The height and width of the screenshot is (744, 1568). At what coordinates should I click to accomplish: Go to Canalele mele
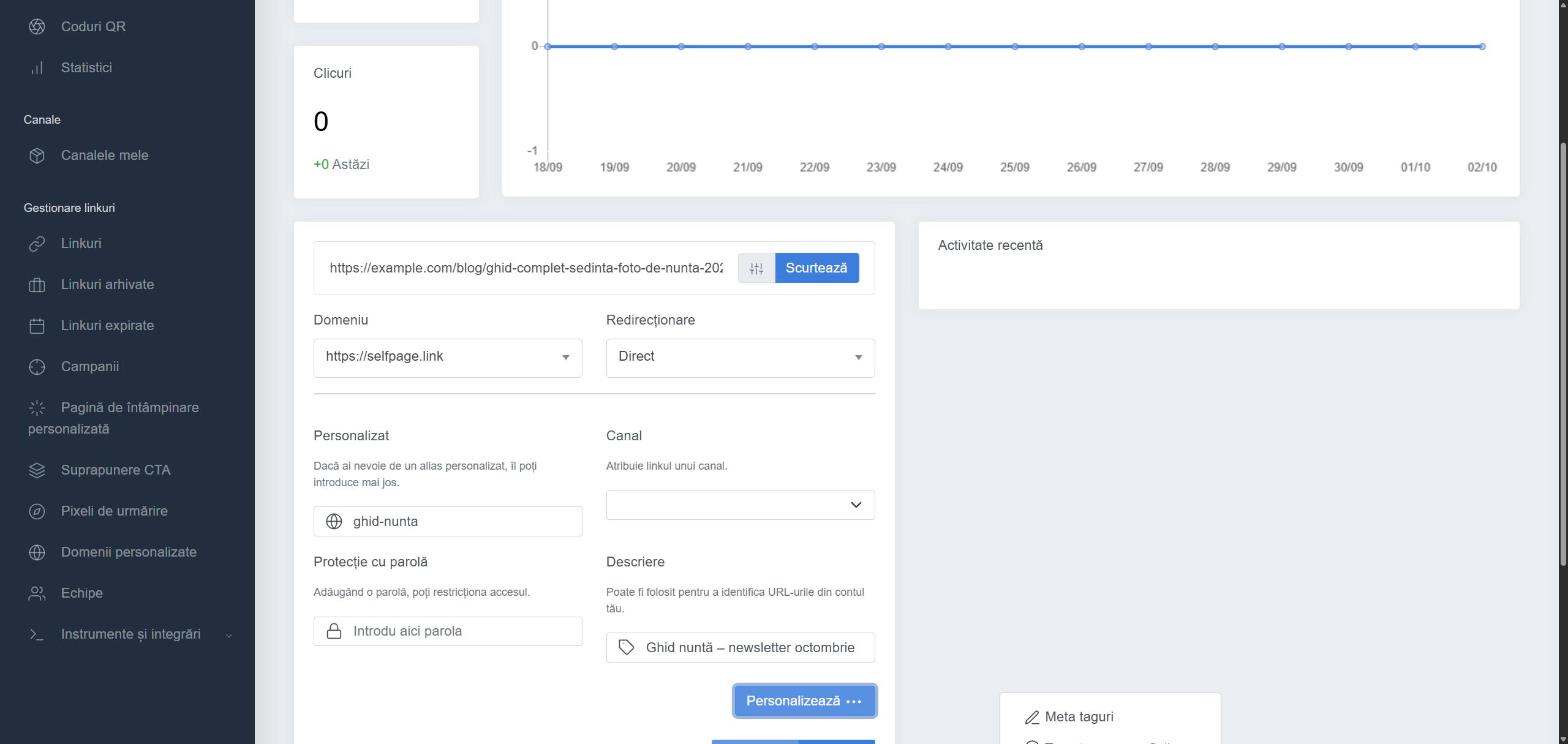104,156
